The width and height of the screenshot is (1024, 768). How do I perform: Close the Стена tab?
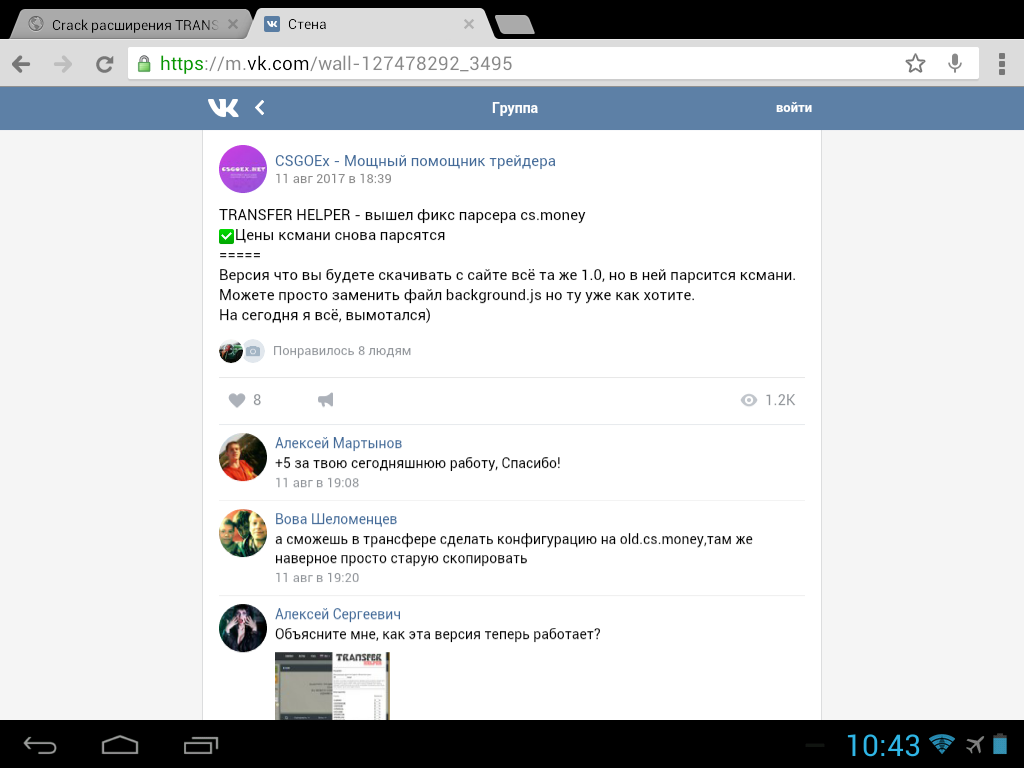pos(468,24)
